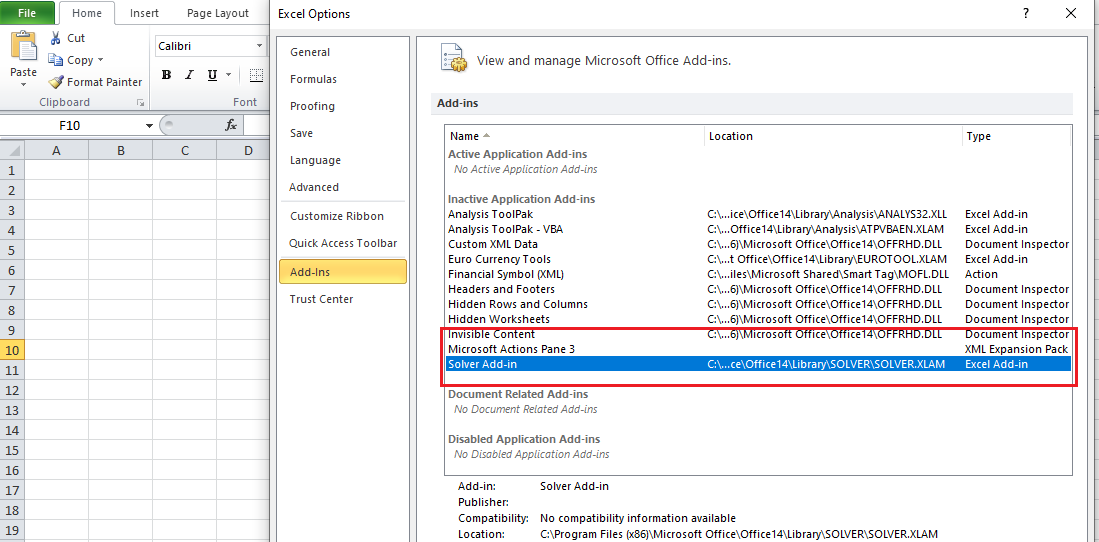This screenshot has width=1099, height=542.
Task: Click the Paste clipboard icon
Action: 23,47
